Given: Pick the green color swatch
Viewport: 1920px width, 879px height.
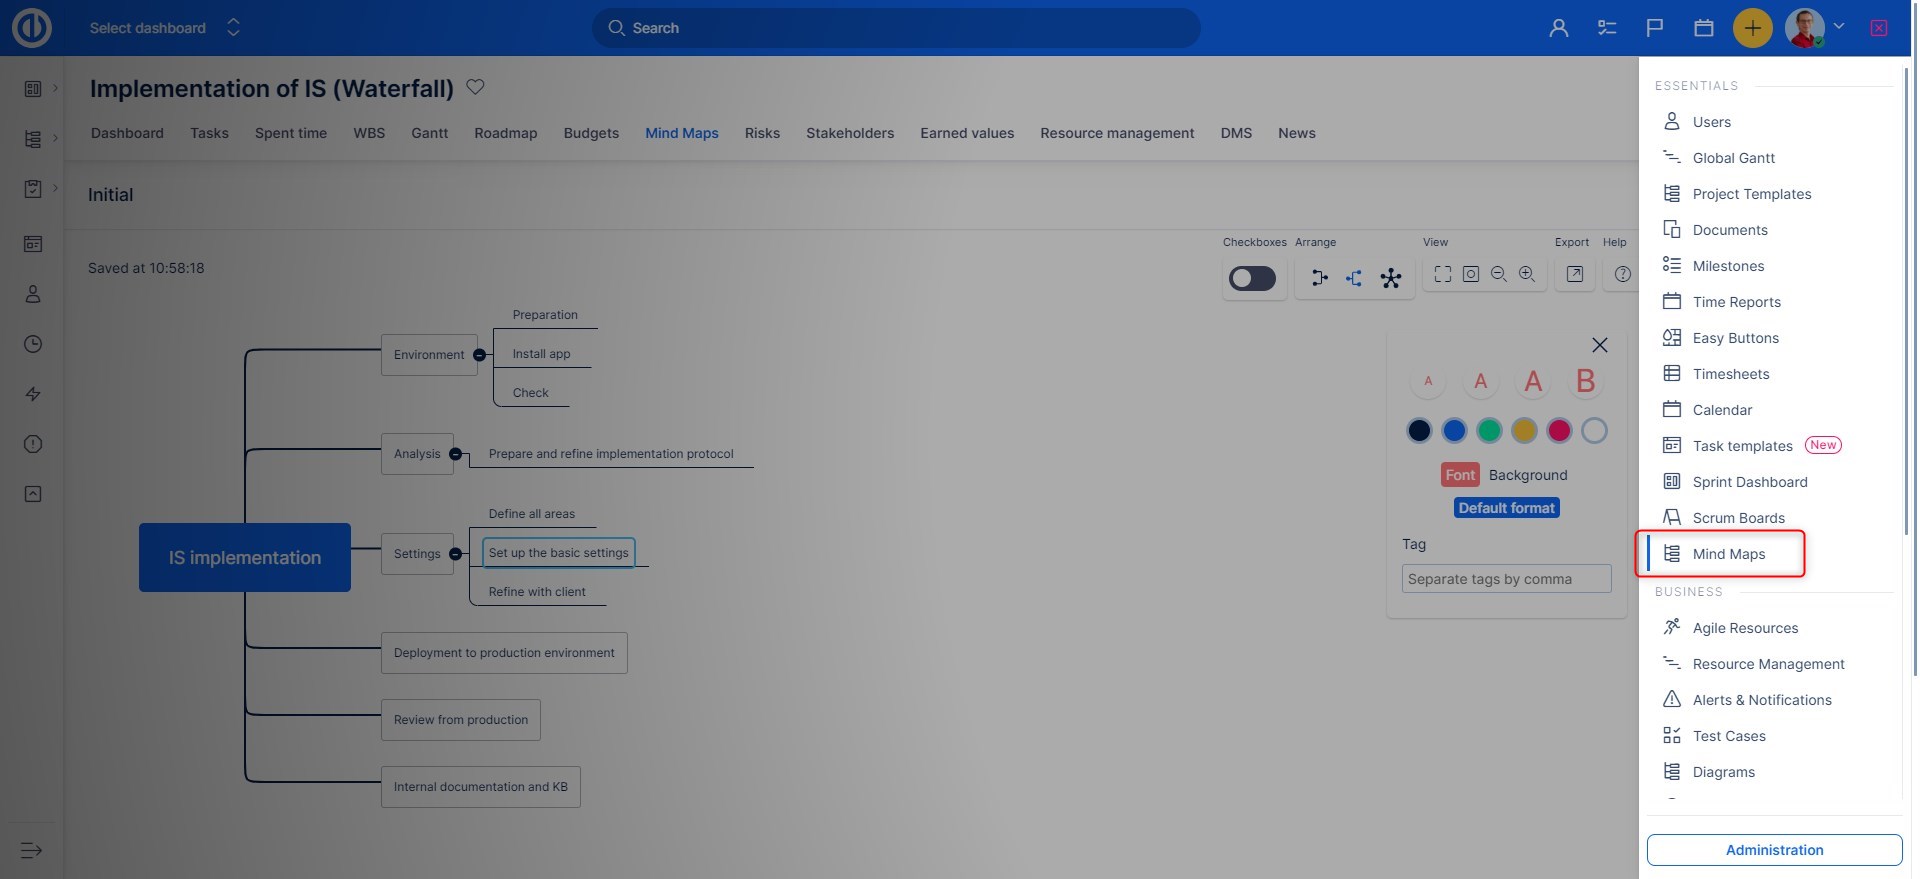Looking at the screenshot, I should pyautogui.click(x=1489, y=430).
